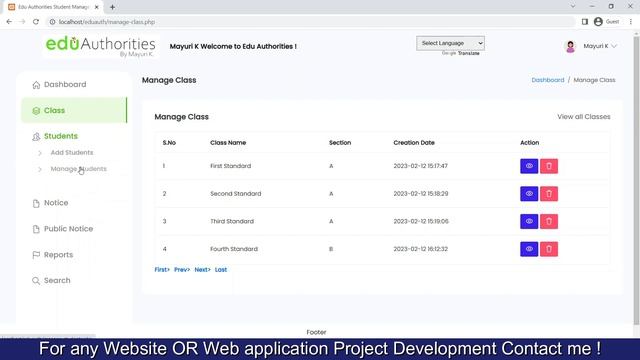Delete the First Standard class
Viewport: 640px width, 360px height.
[x=549, y=166]
